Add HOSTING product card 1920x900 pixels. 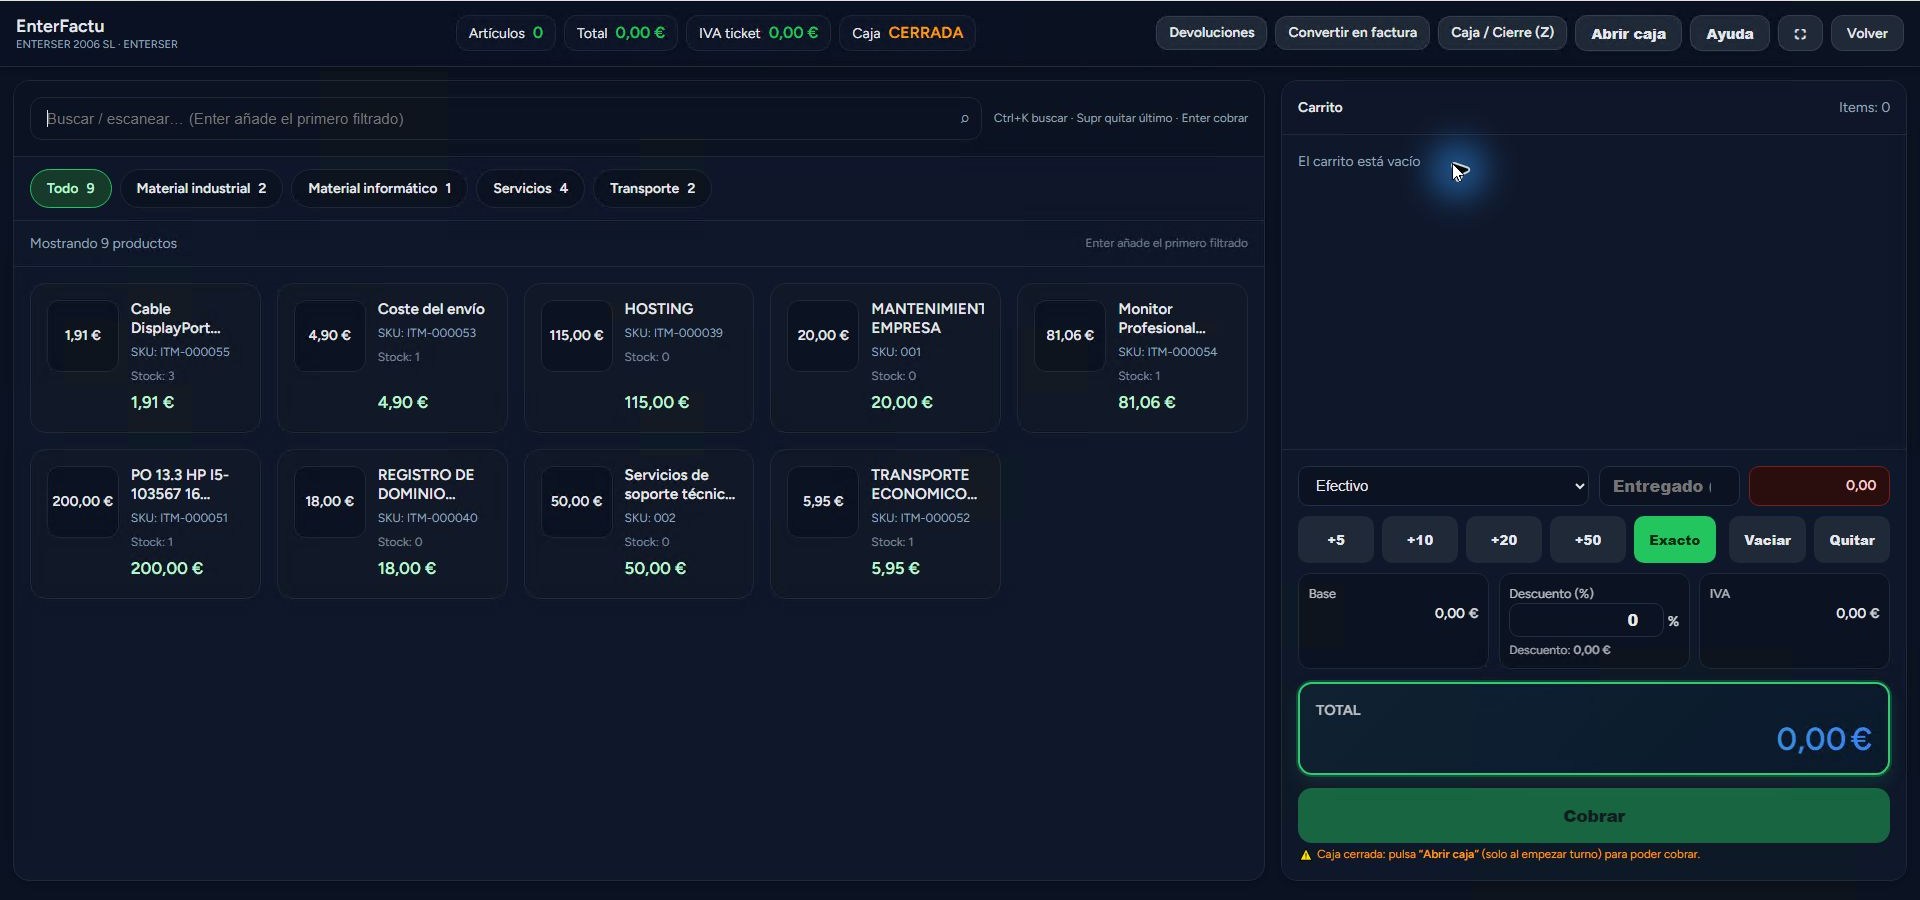click(639, 358)
